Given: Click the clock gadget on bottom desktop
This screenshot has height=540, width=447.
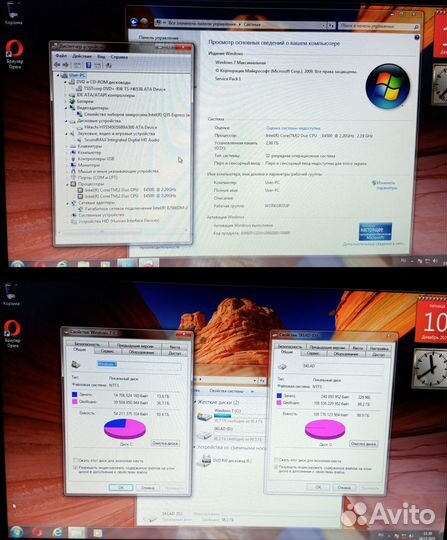Looking at the screenshot, I should tap(431, 368).
